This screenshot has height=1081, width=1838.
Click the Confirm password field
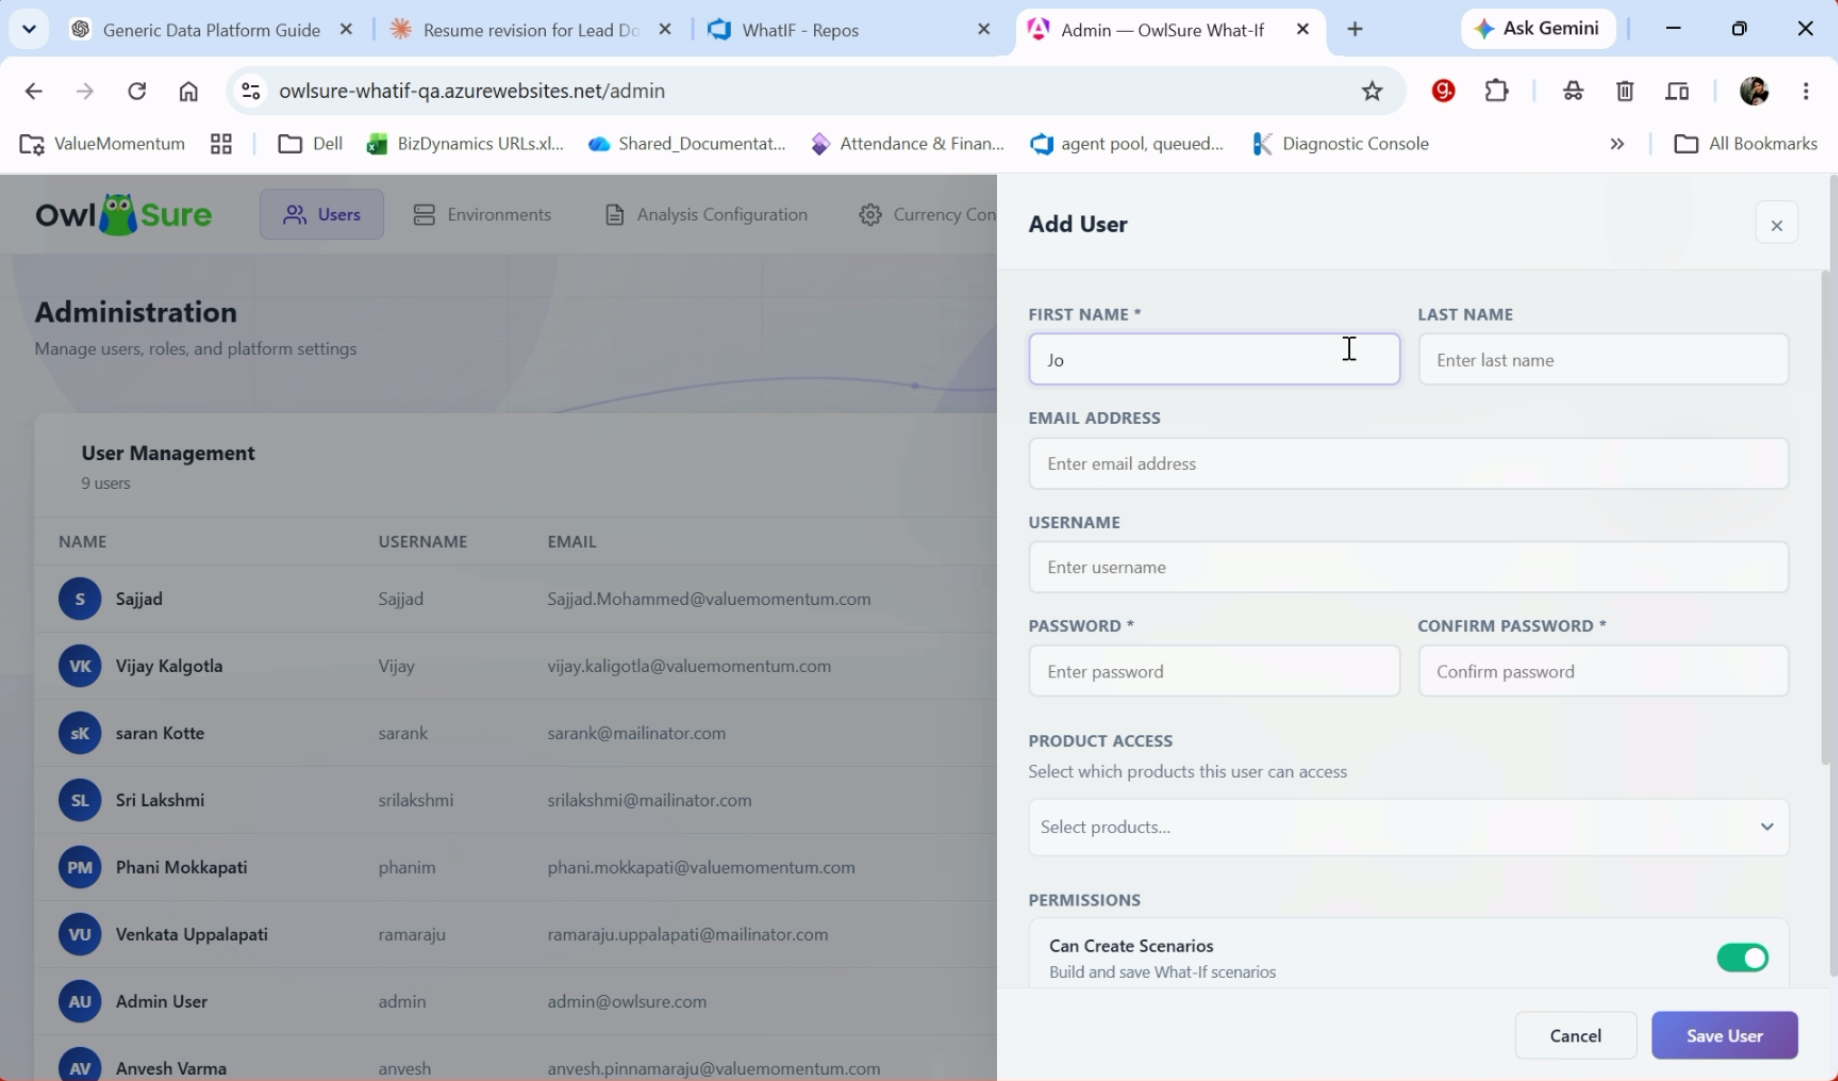(1603, 671)
